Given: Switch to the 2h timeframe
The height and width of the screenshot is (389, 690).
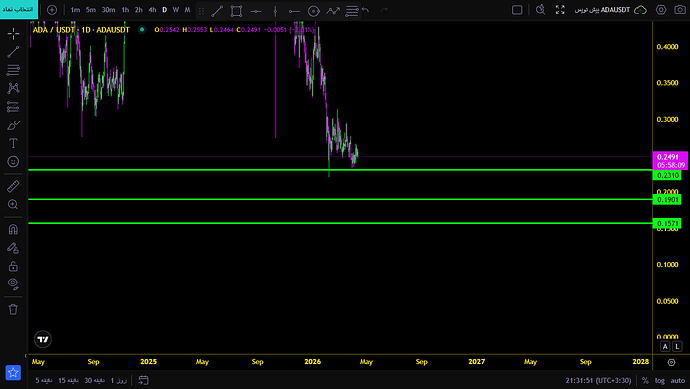Looking at the screenshot, I should click(x=139, y=10).
